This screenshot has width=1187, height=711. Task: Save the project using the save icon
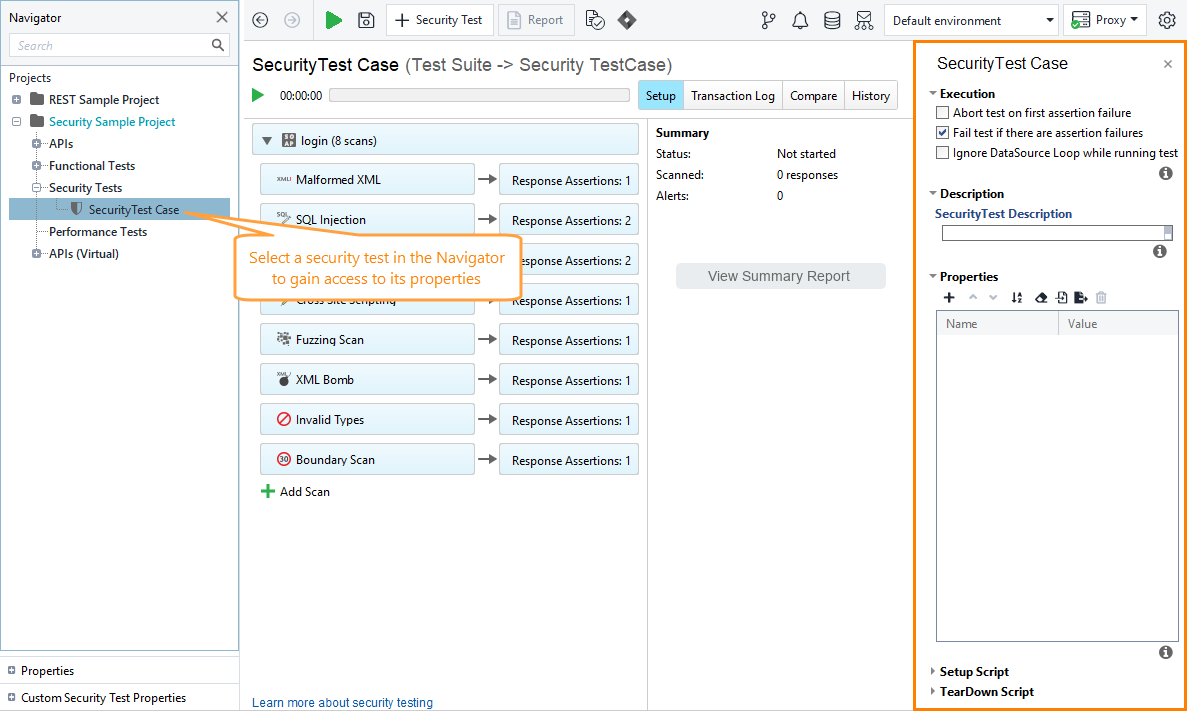(365, 20)
